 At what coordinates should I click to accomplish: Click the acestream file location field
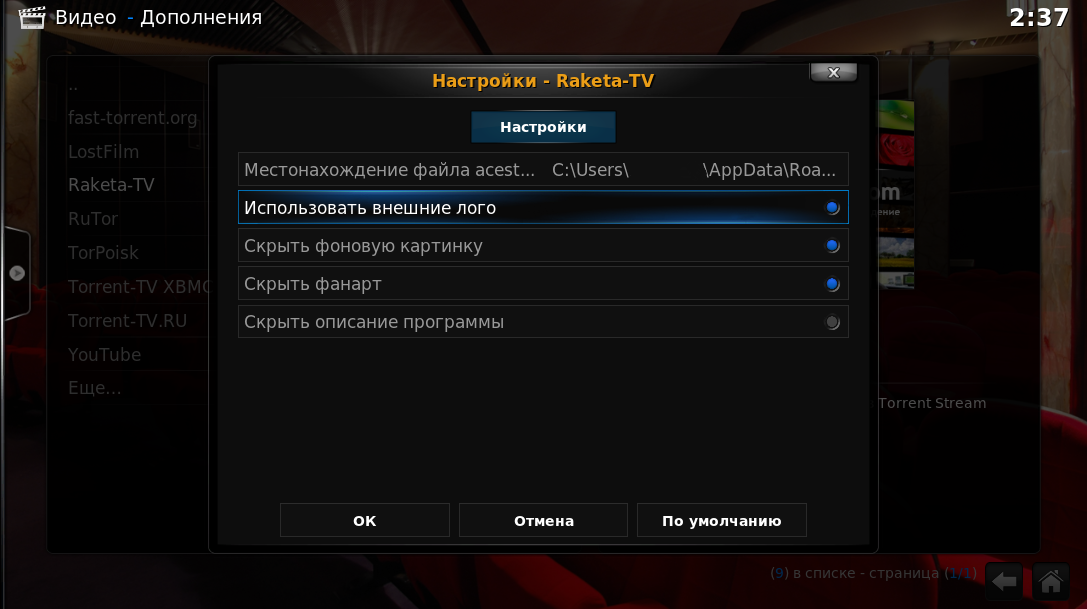point(543,169)
